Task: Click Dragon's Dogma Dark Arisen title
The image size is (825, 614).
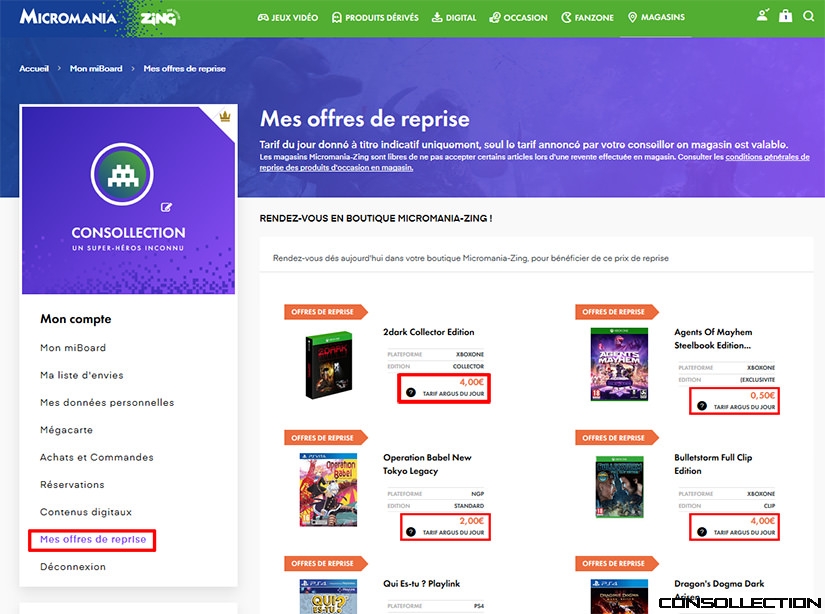Action: pyautogui.click(x=719, y=590)
